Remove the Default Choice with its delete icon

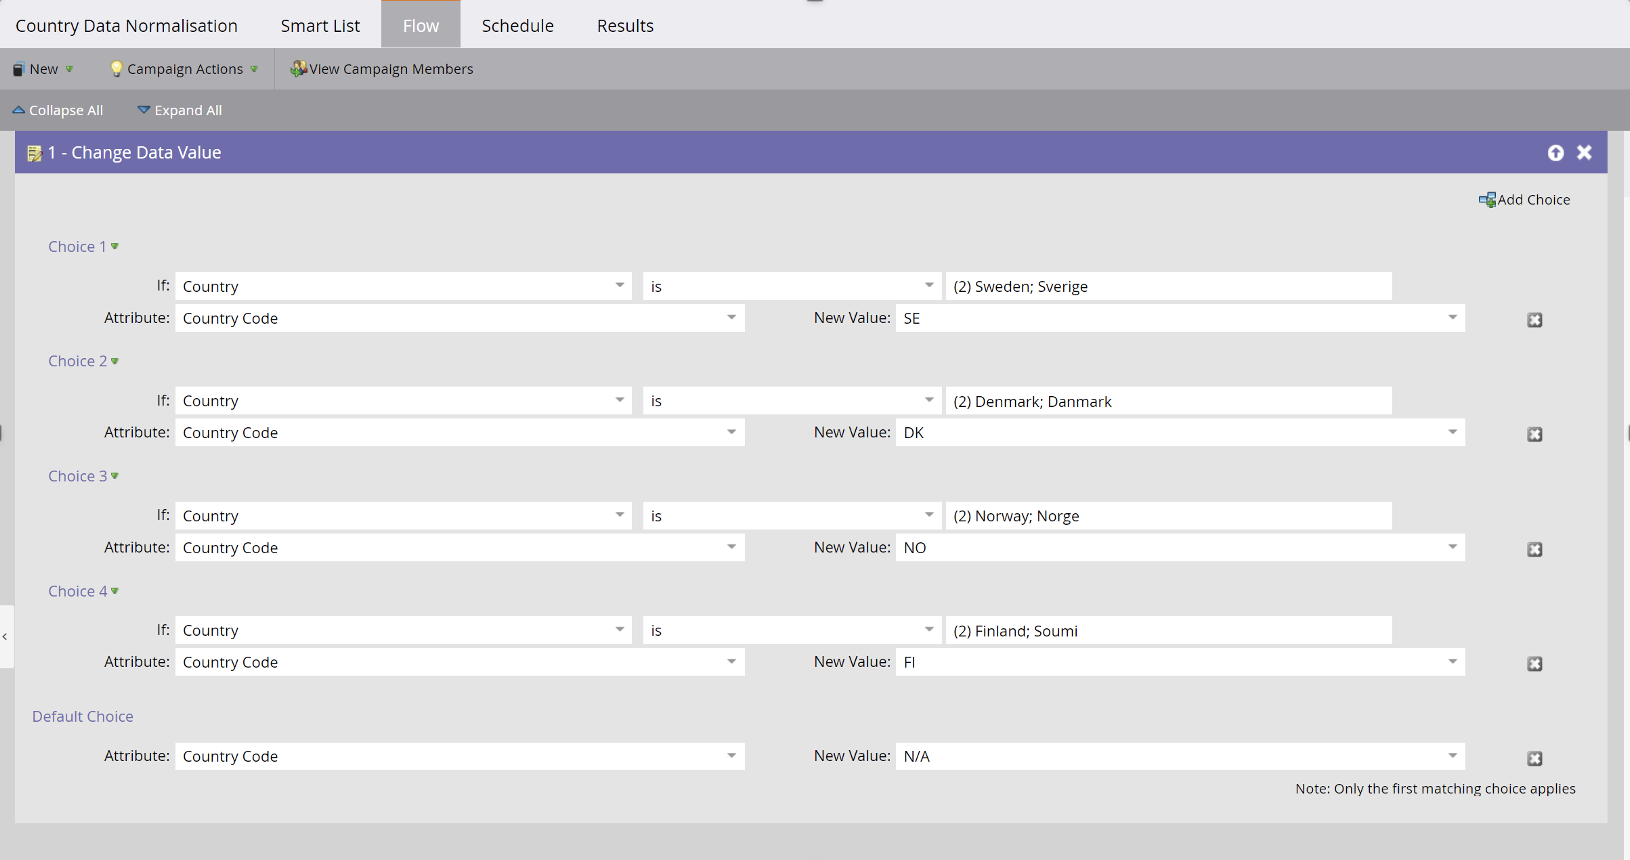[x=1535, y=758]
